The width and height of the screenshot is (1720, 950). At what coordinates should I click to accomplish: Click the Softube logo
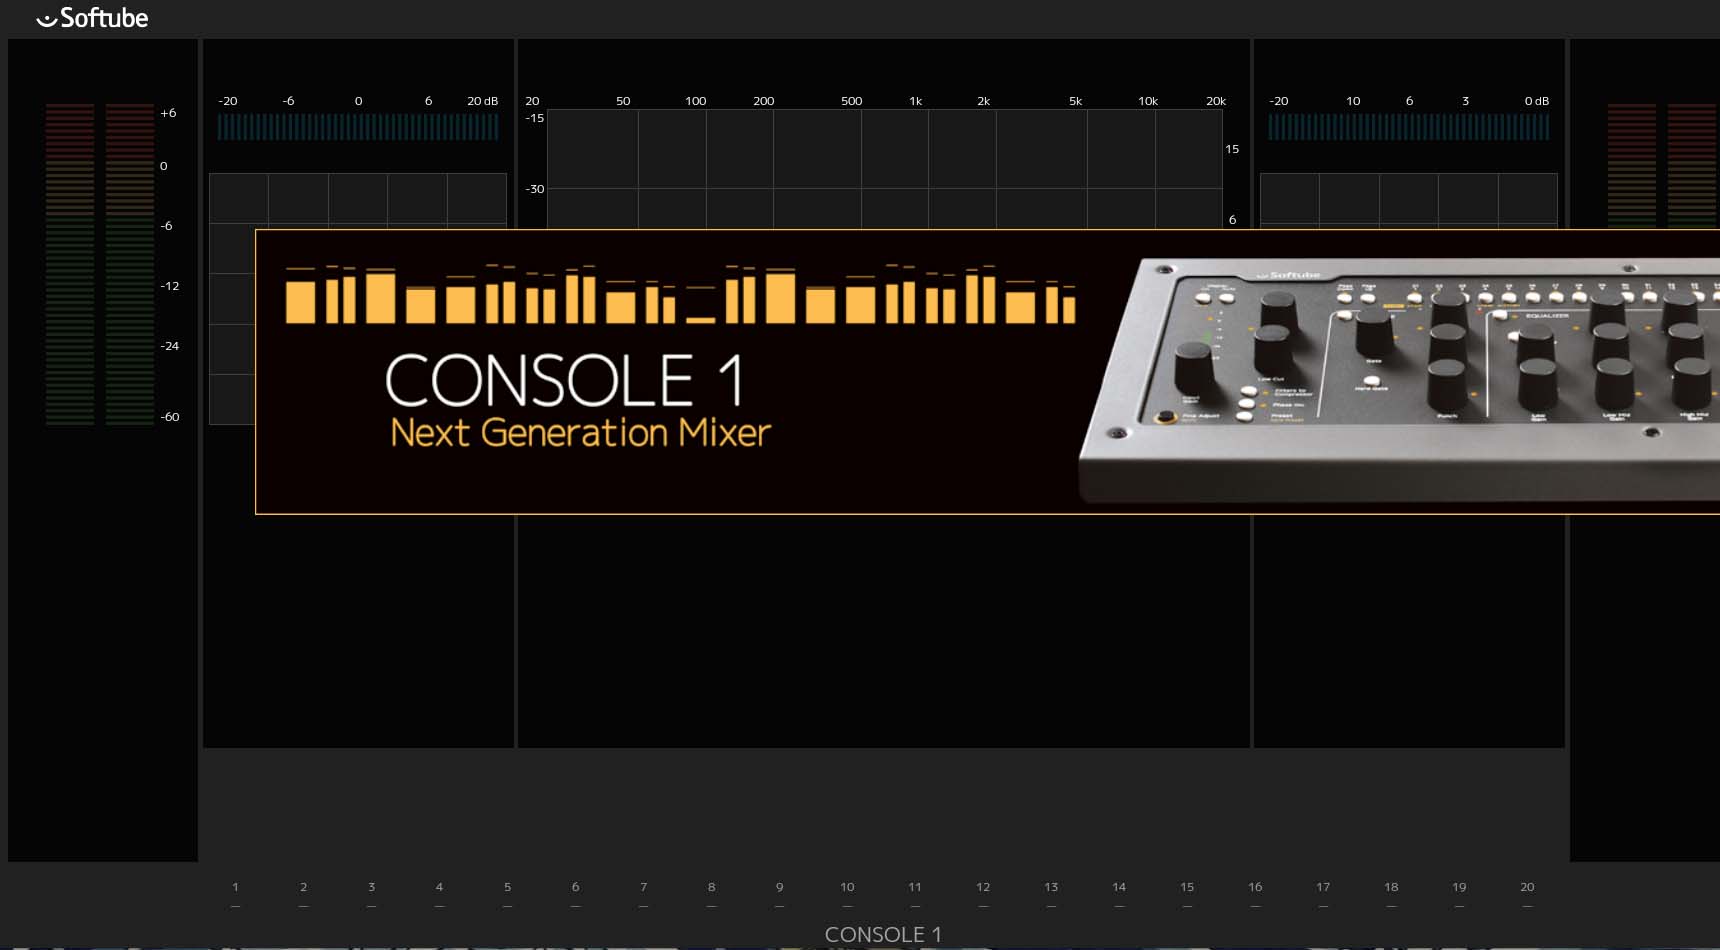pos(92,18)
